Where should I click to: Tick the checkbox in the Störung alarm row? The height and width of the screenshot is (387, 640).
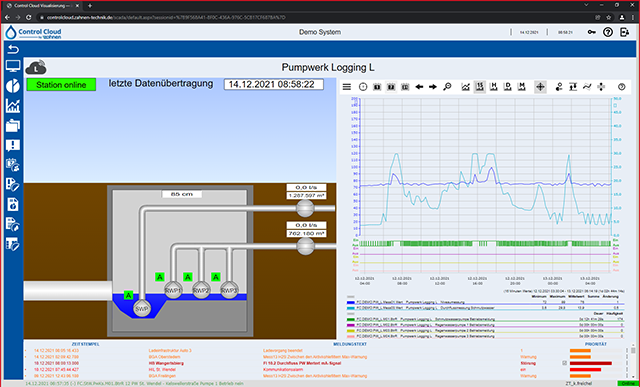click(564, 363)
